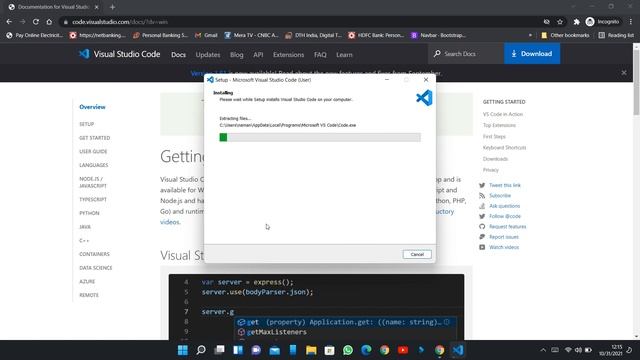Click the search magnifier icon in Search Docs
This screenshot has height=360, width=640.
tap(437, 53)
